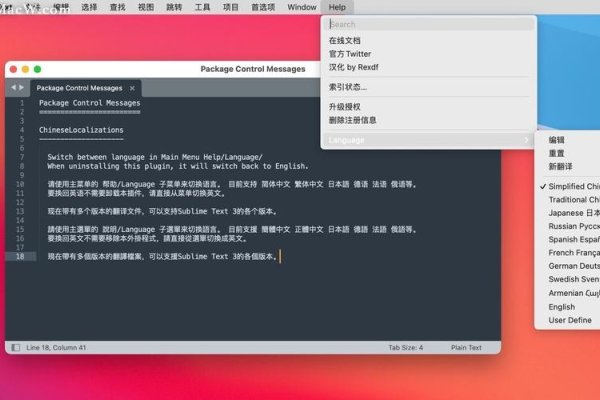Open the 首选项 menu
The image size is (600, 400).
263,7
